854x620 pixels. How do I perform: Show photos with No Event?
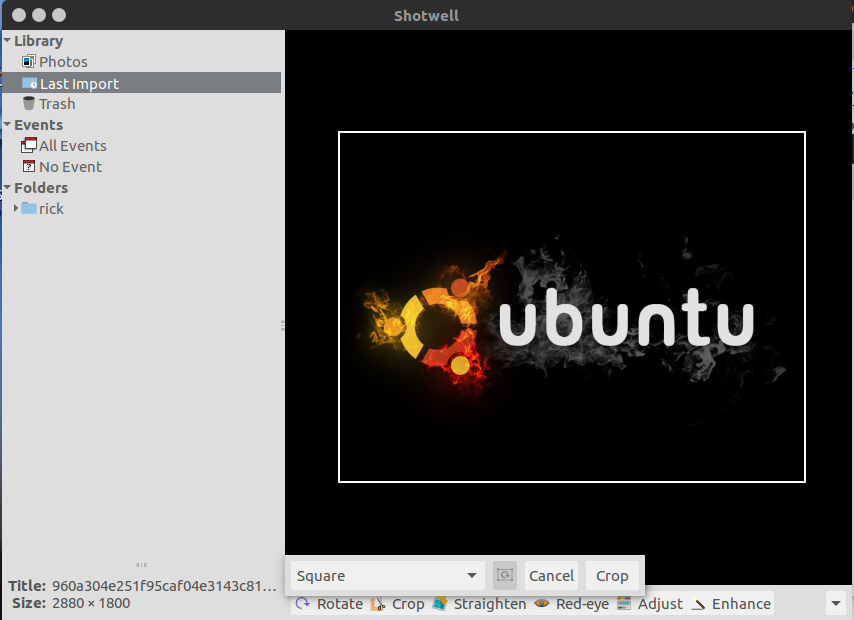tap(69, 166)
